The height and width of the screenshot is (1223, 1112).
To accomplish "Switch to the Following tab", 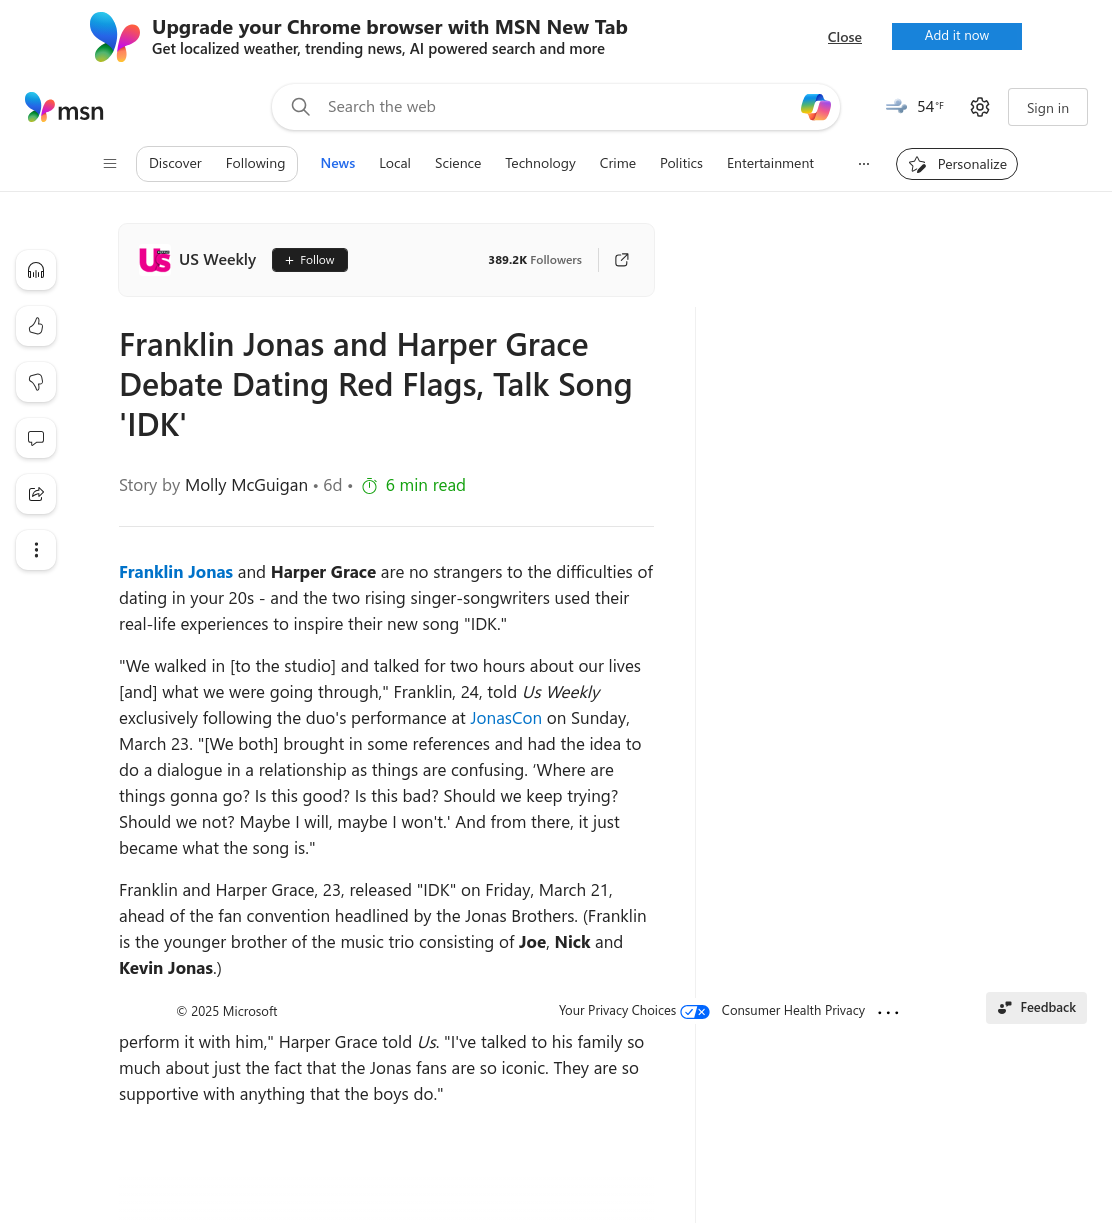I will (255, 164).
